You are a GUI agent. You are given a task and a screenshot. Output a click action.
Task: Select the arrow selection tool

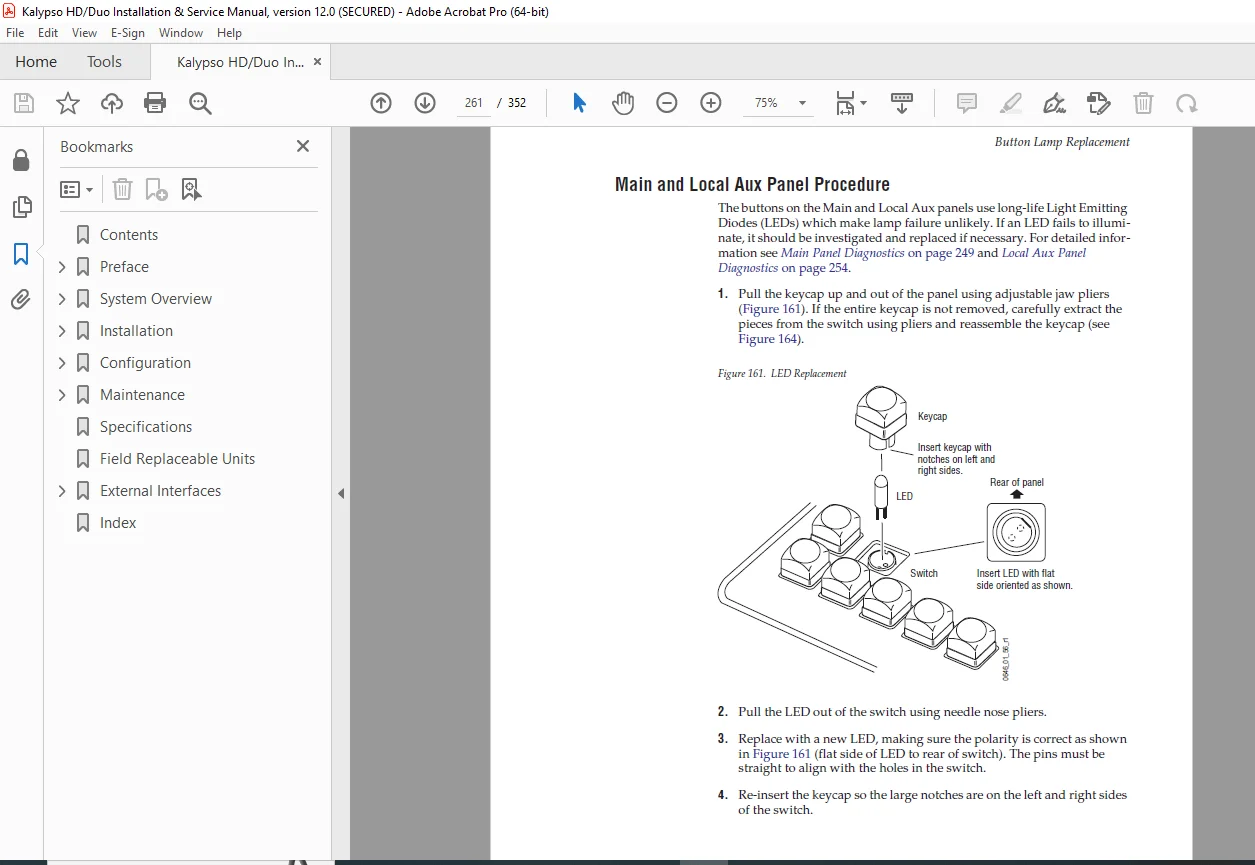coord(579,103)
